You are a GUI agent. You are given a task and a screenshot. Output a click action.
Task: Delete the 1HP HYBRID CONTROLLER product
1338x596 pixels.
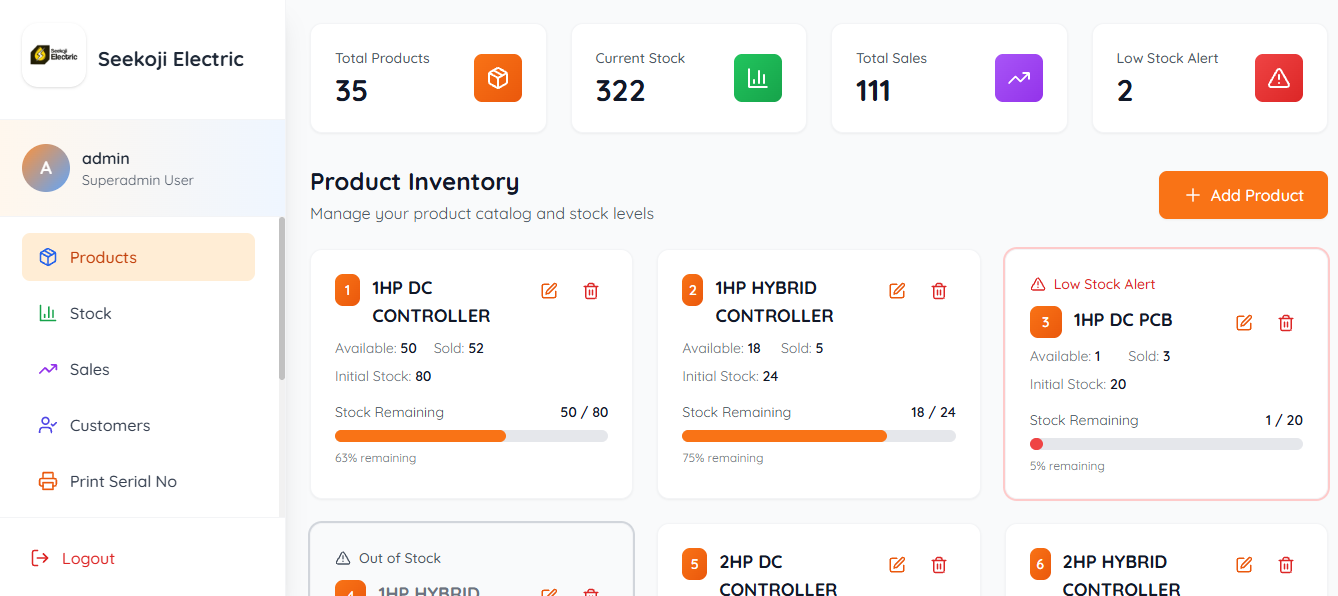click(939, 291)
